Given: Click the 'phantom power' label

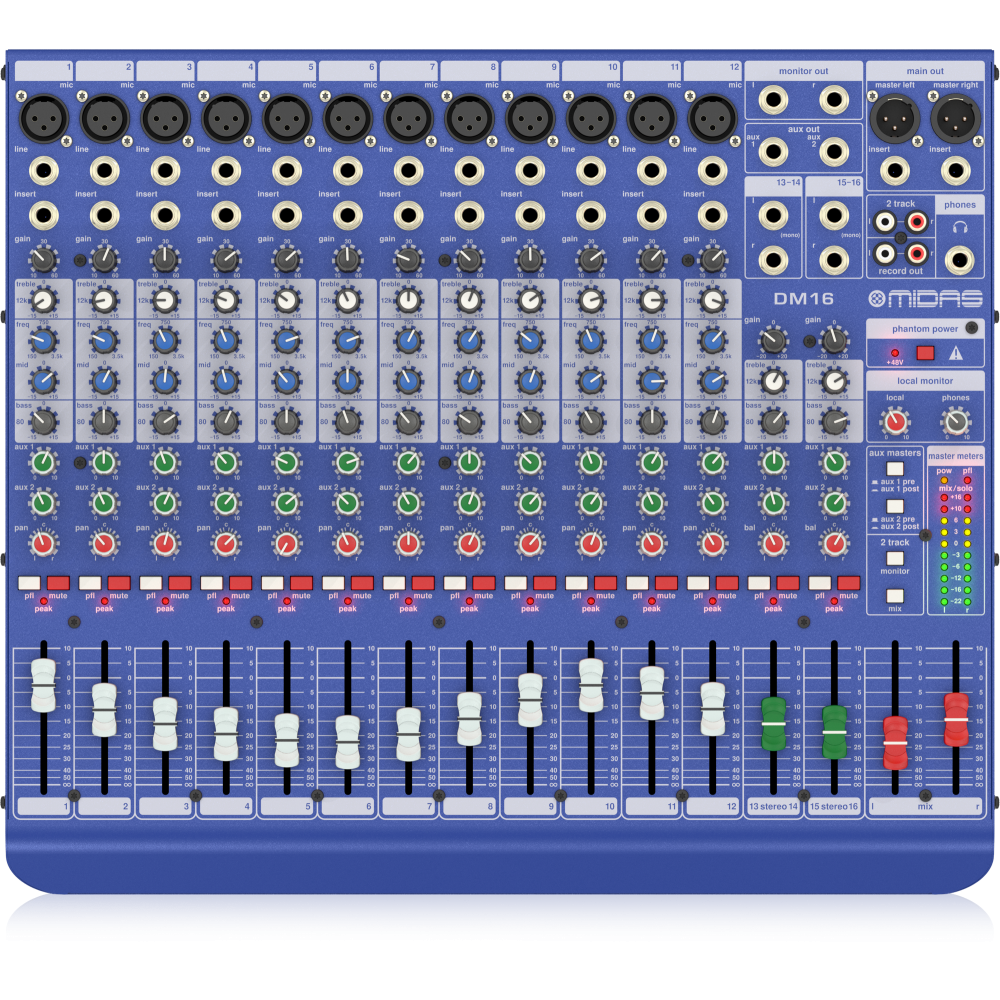Looking at the screenshot, I should click(x=925, y=329).
